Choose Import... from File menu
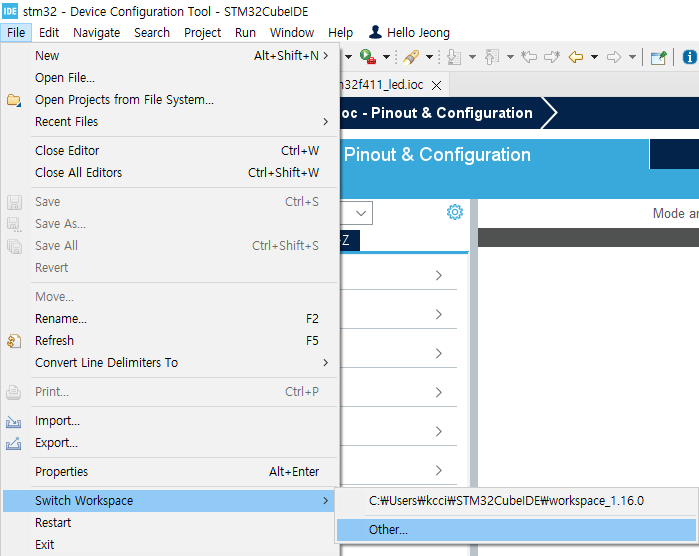Screen dimensions: 699x556 click(x=169, y=420)
